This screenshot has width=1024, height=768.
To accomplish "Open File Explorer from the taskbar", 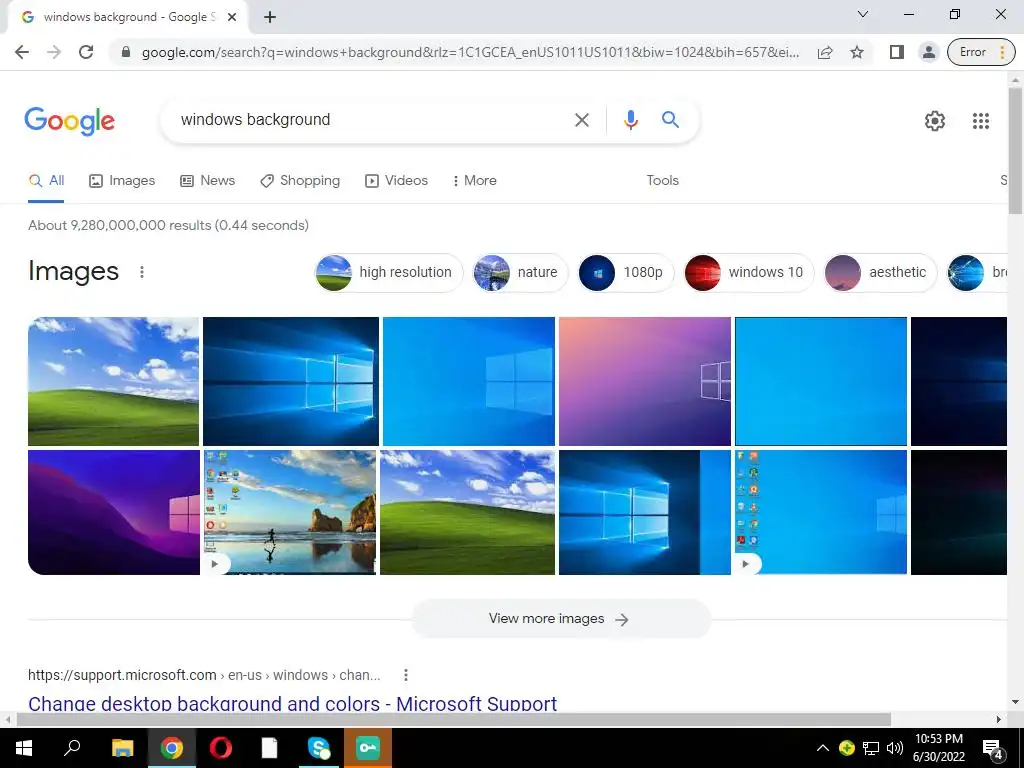I will pos(122,748).
